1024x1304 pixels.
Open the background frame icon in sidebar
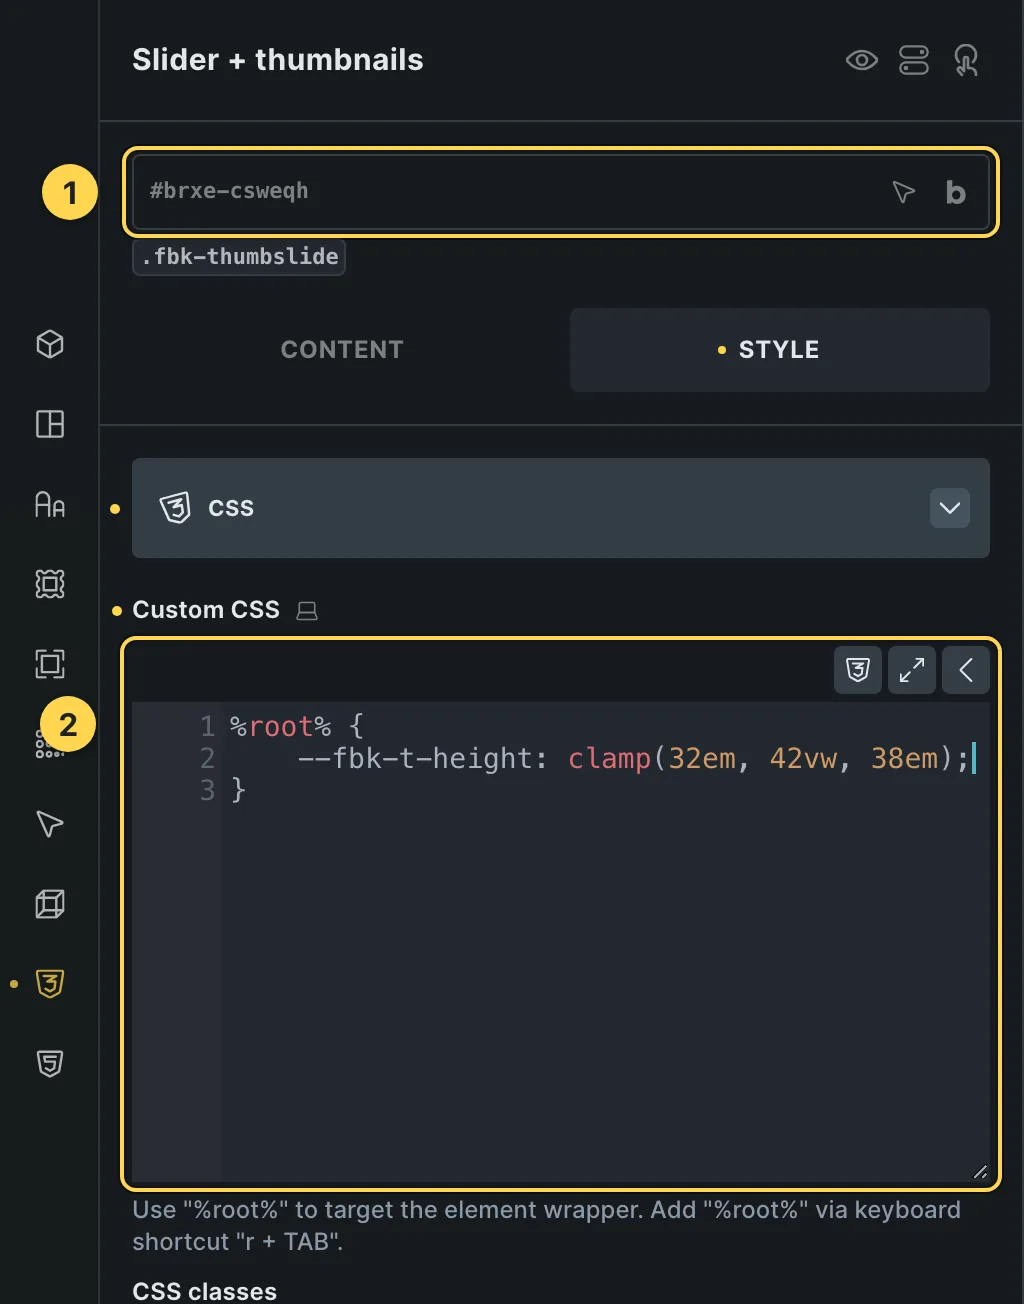click(50, 584)
